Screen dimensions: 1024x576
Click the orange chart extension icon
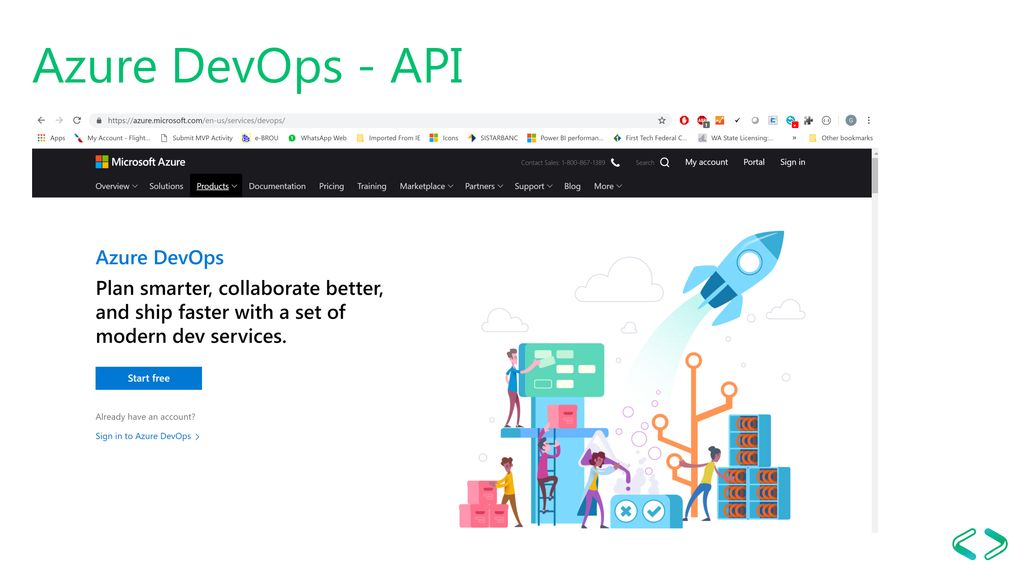720,120
